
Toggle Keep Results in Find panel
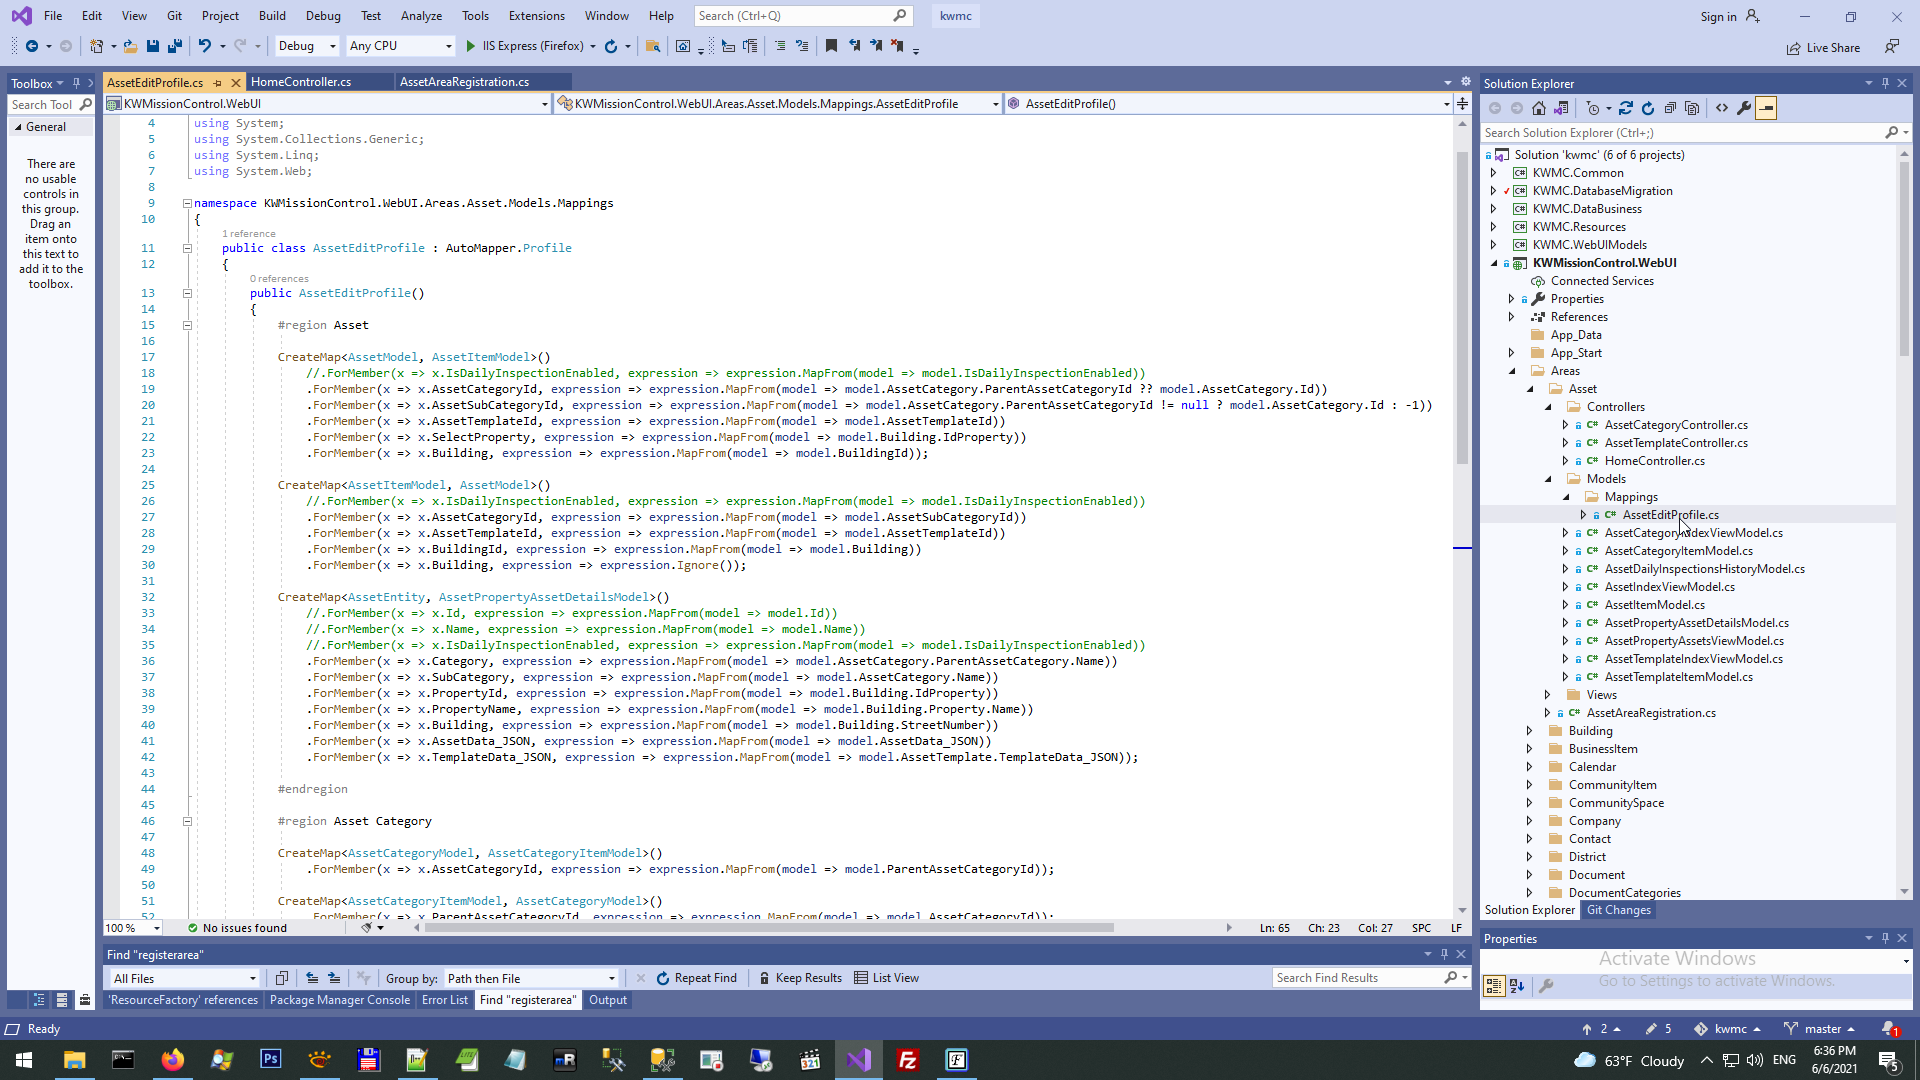799,978
